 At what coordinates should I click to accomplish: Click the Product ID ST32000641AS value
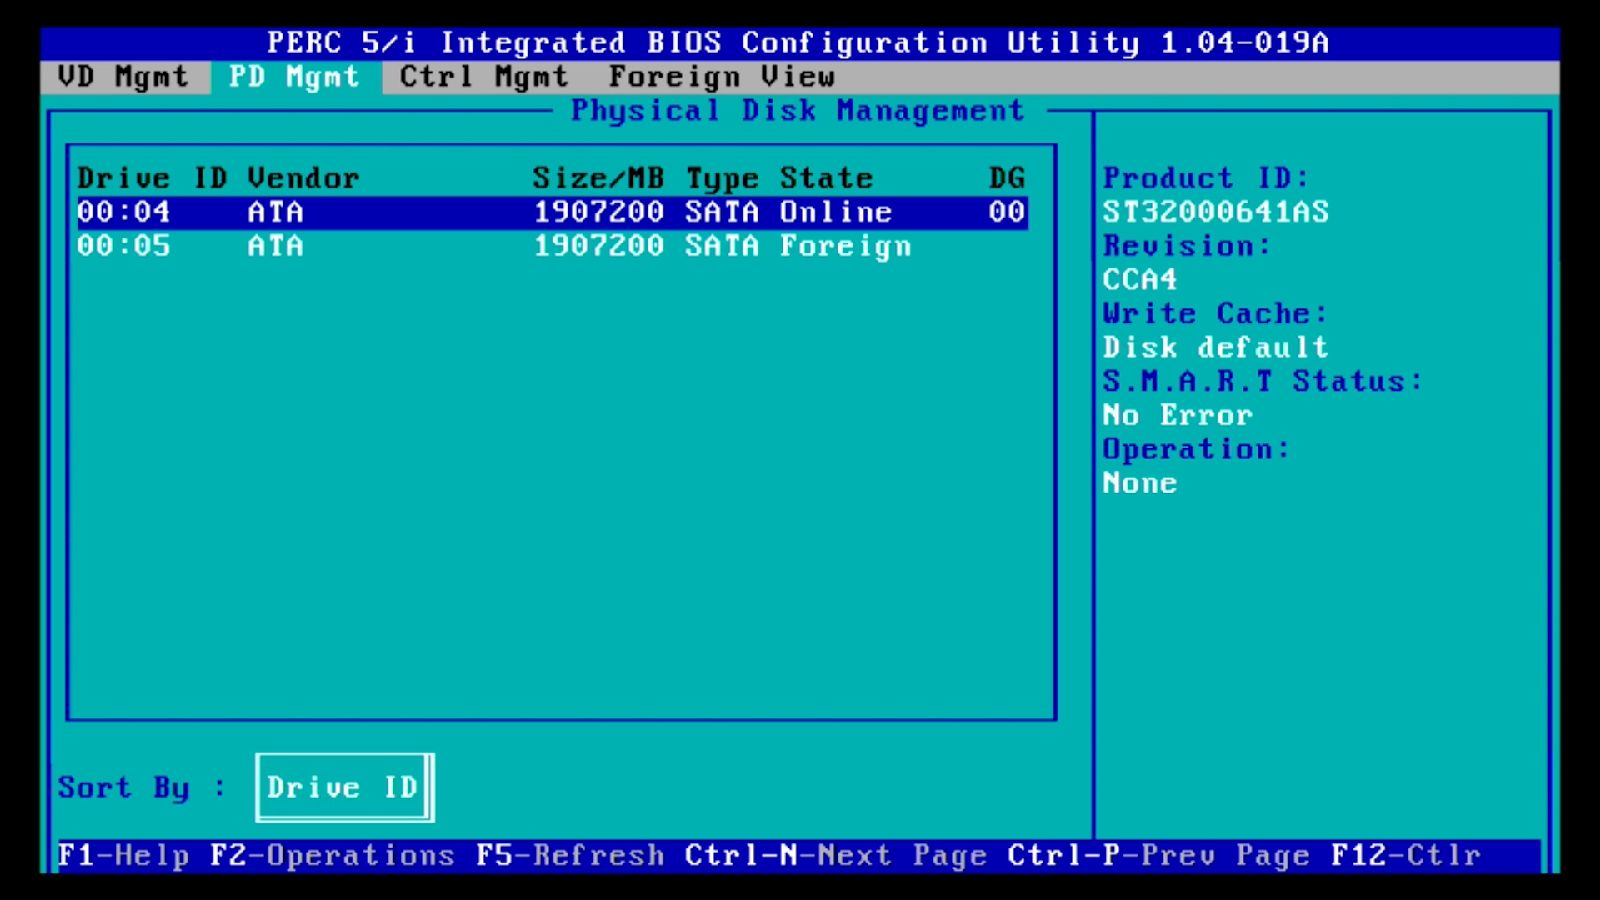tap(1216, 211)
